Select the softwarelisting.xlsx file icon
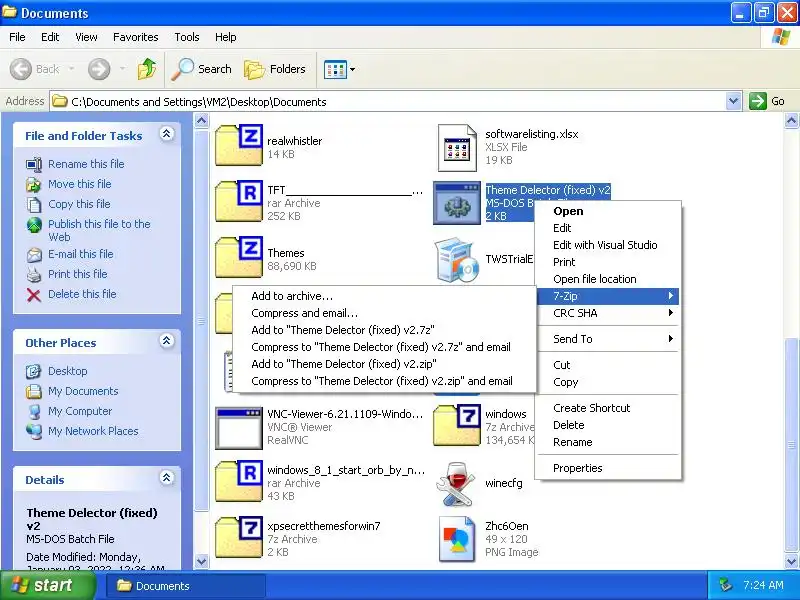The width and height of the screenshot is (800, 600). (x=457, y=147)
